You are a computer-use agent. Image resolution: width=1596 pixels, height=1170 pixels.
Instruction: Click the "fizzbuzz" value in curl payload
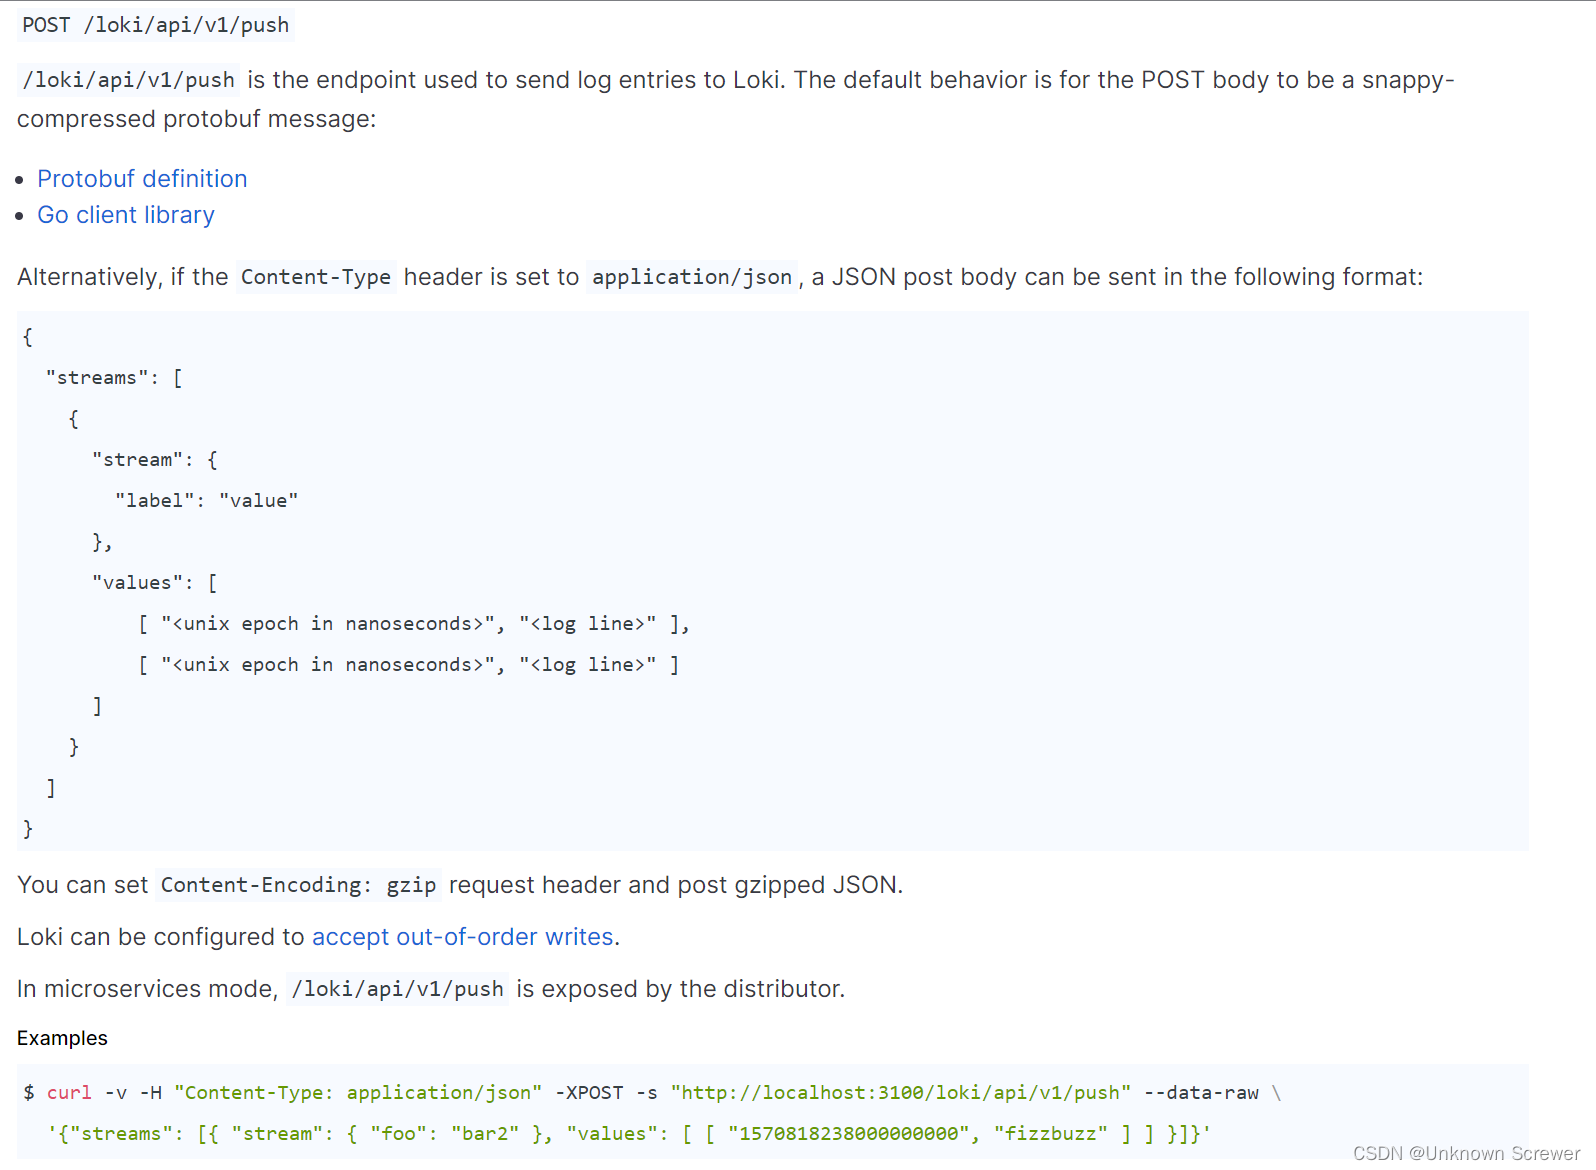point(1051,1134)
